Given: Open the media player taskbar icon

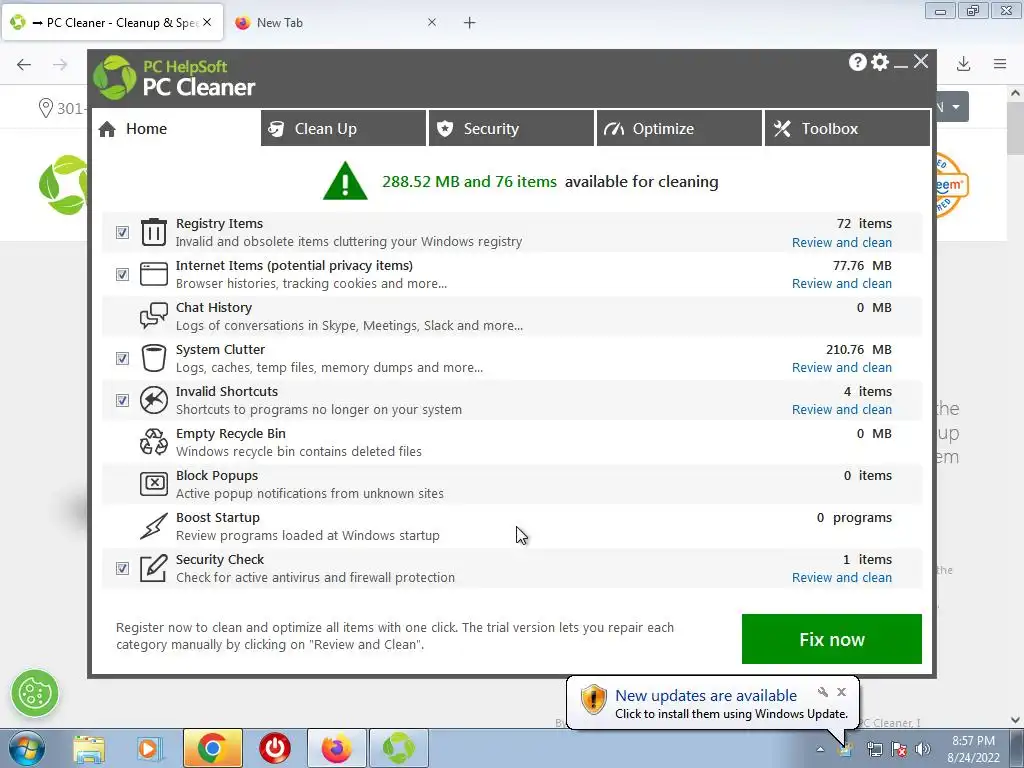Looking at the screenshot, I should (150, 749).
